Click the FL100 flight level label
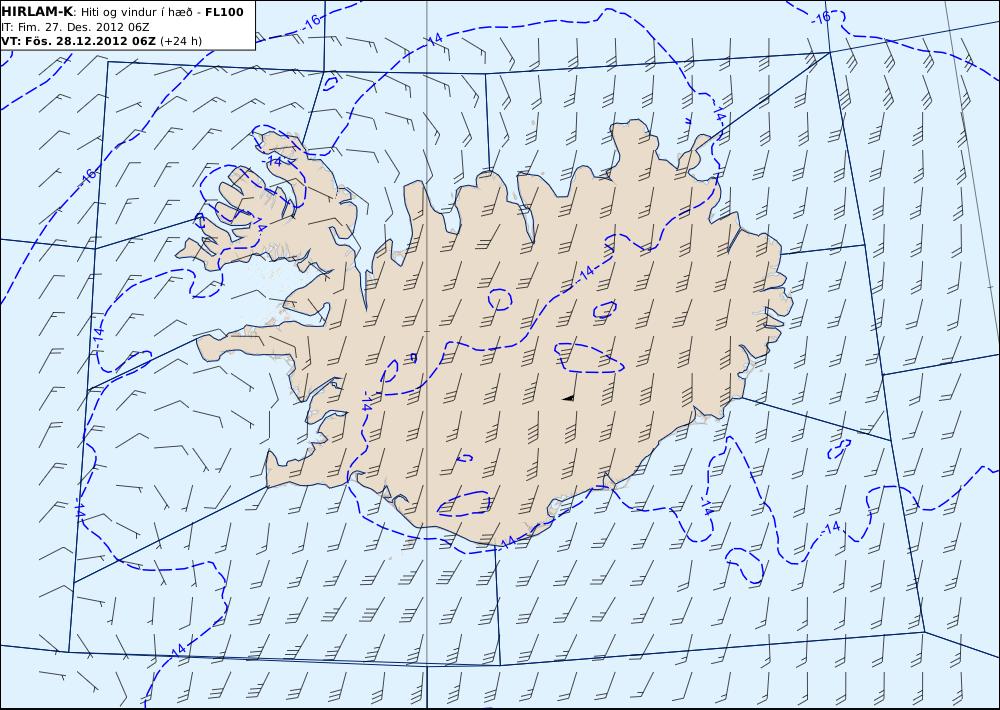This screenshot has height=710, width=1000. 224,12
